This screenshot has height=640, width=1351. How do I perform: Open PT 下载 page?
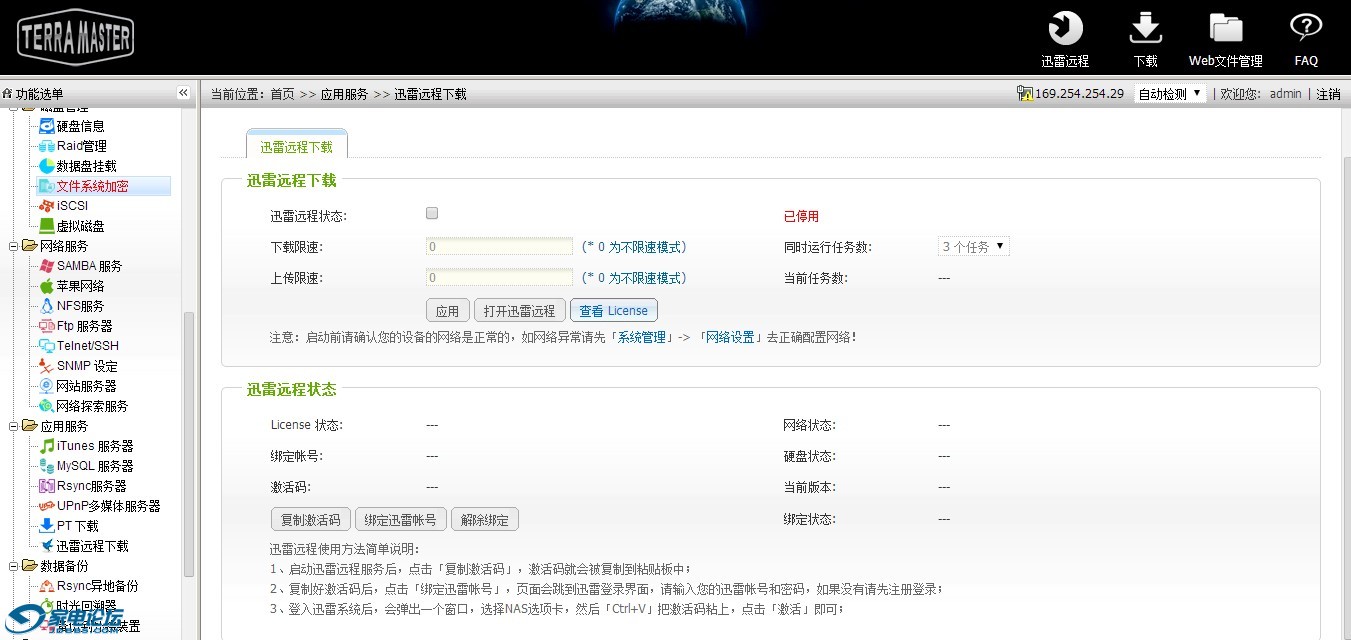tap(77, 526)
